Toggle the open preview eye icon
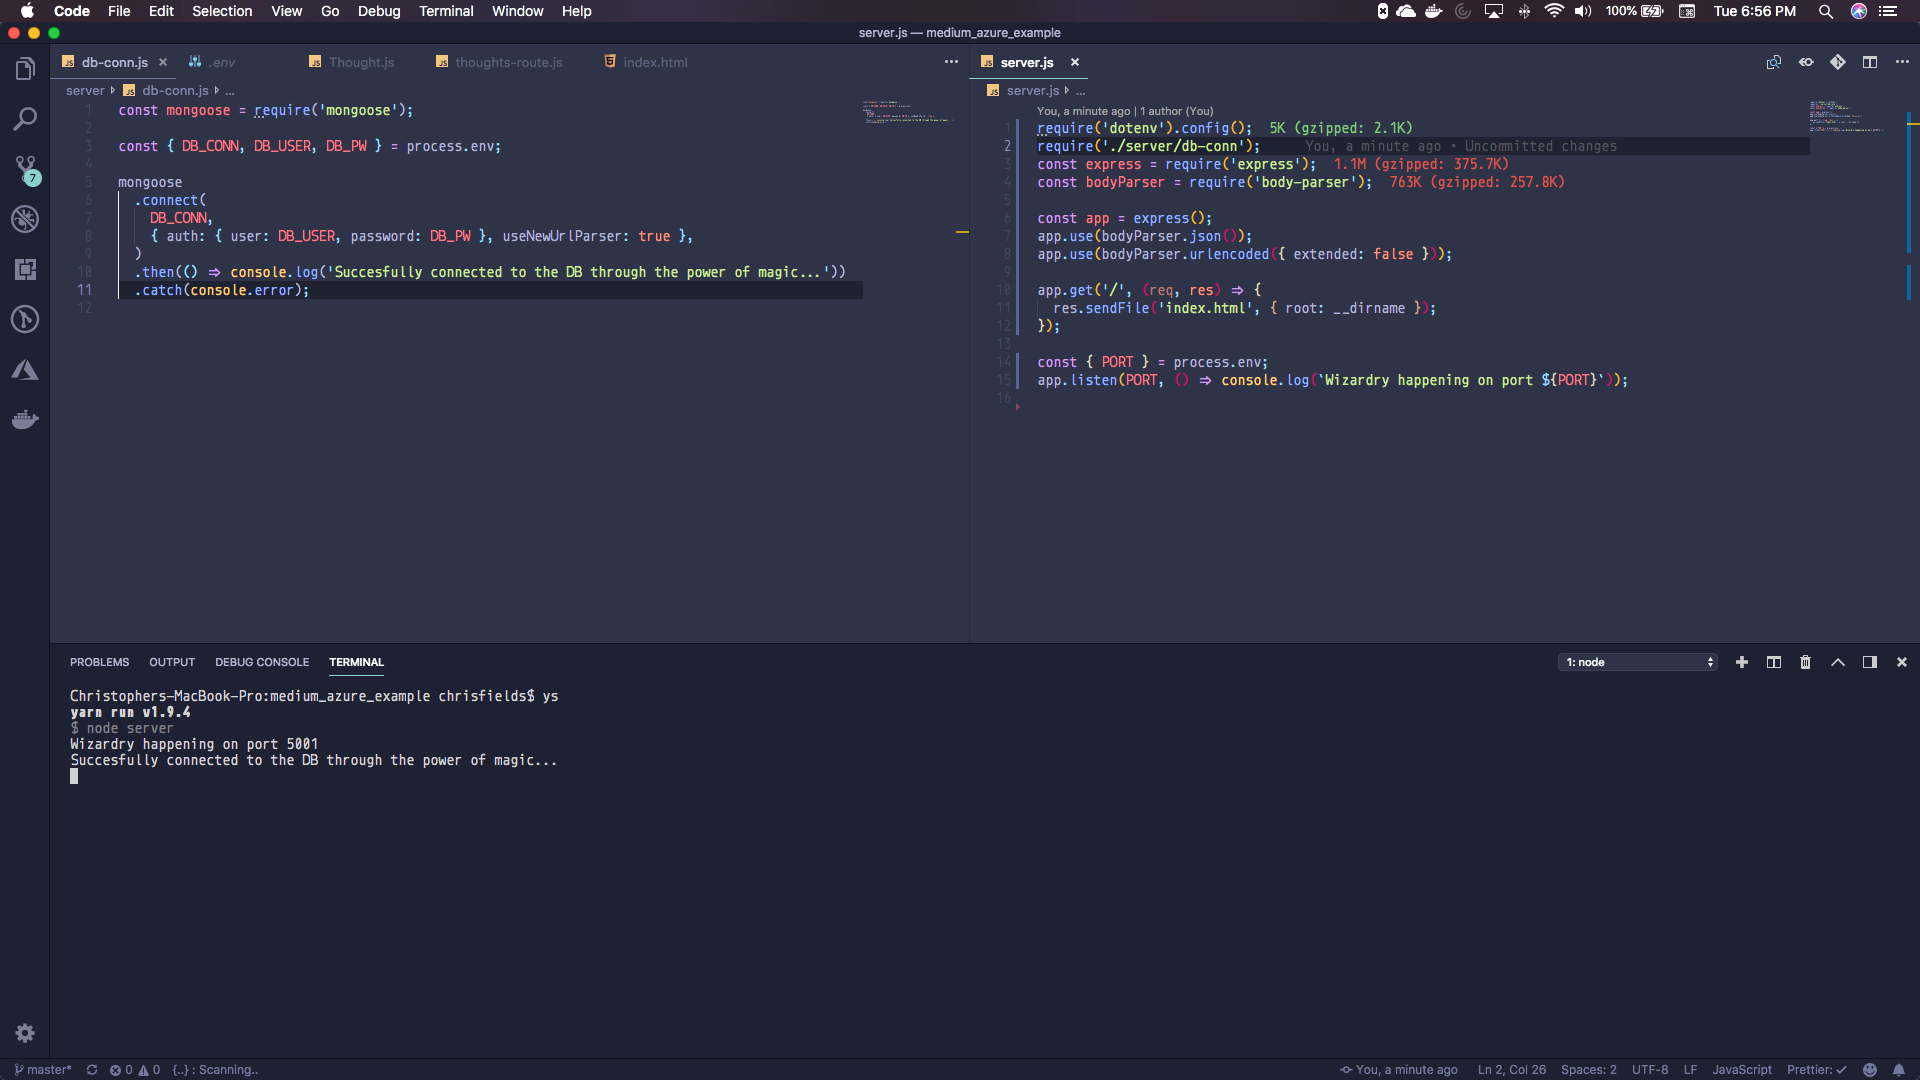Screen dimensions: 1920x1080 tap(1806, 61)
